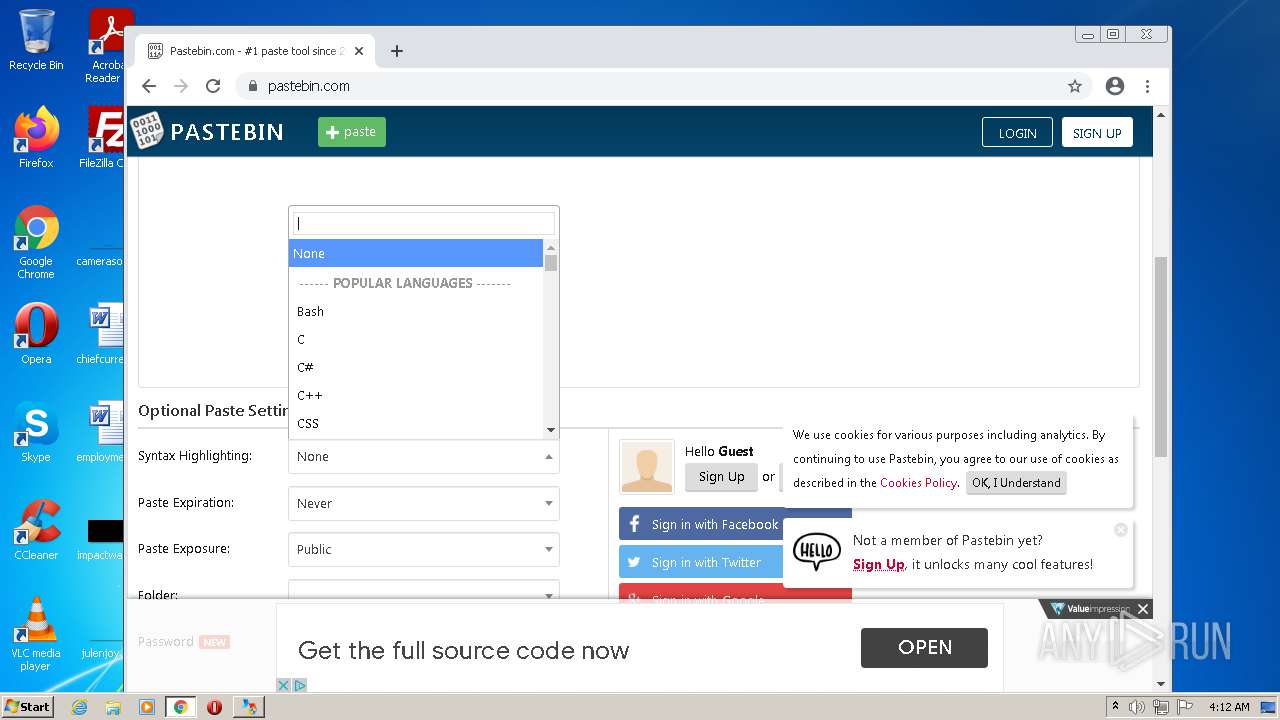Launch Internet Explorer from taskbar

[79, 707]
